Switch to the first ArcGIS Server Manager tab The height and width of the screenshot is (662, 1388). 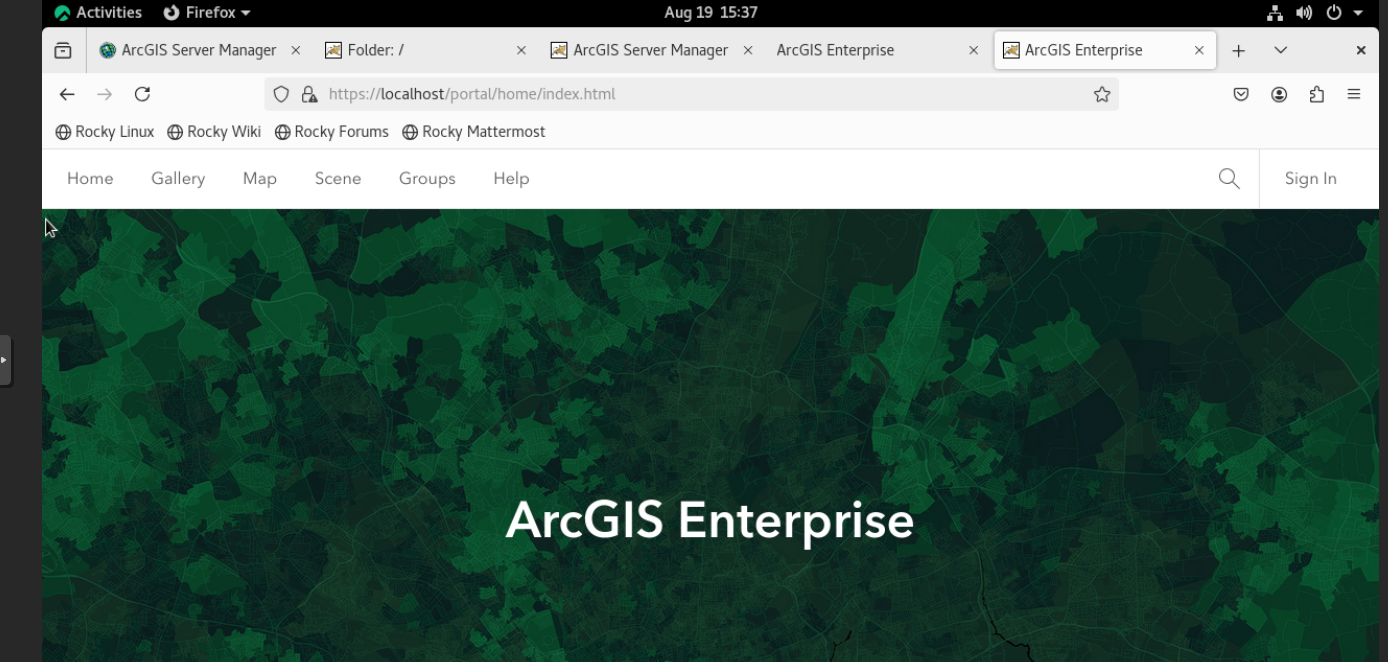(x=198, y=50)
